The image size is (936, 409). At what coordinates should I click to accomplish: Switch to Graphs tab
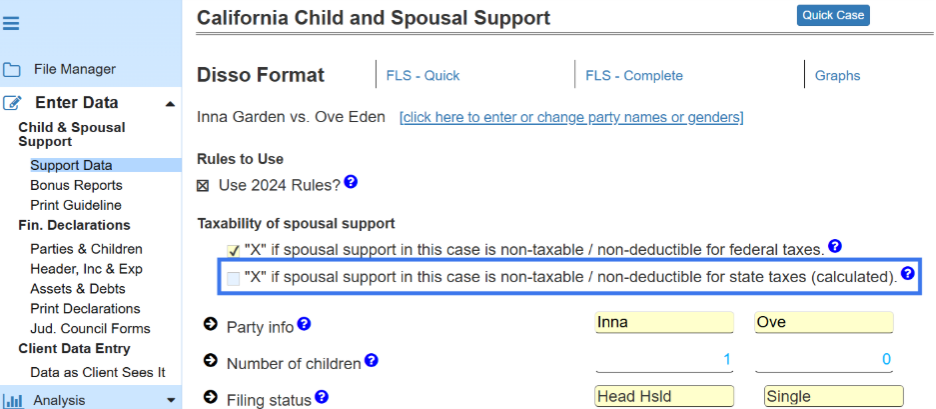click(837, 75)
